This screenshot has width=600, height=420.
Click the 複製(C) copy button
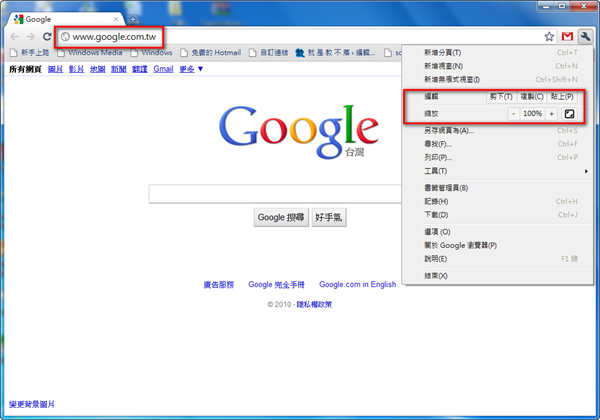pyautogui.click(x=532, y=96)
